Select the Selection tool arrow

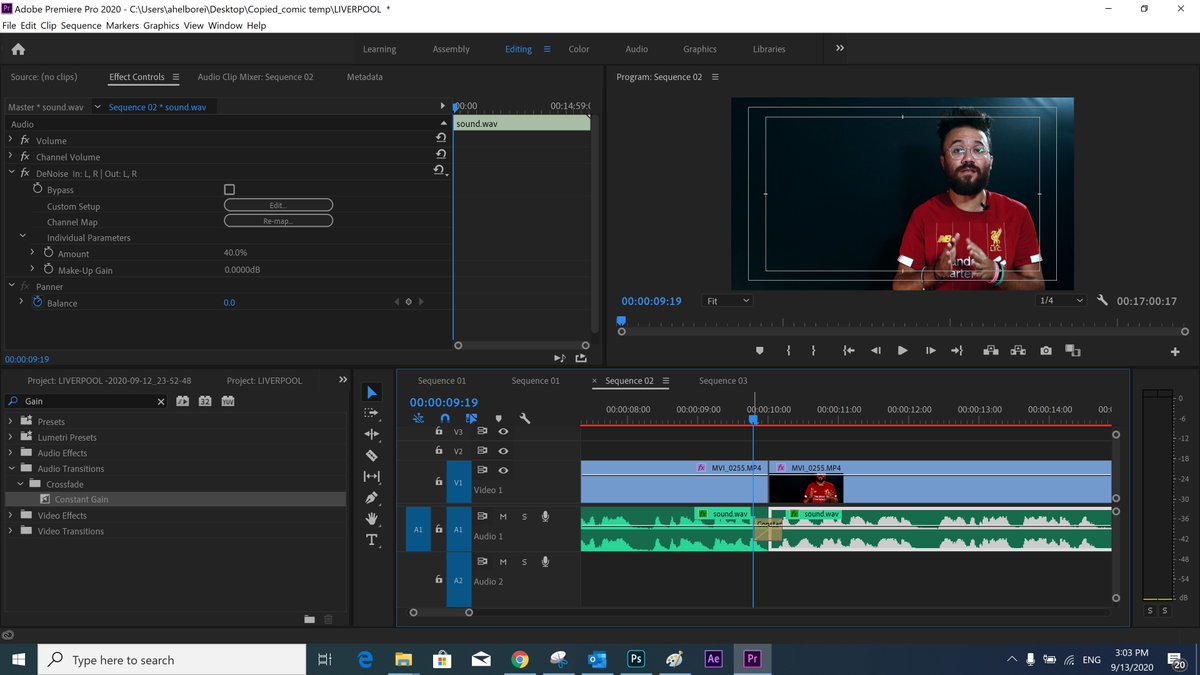point(371,392)
